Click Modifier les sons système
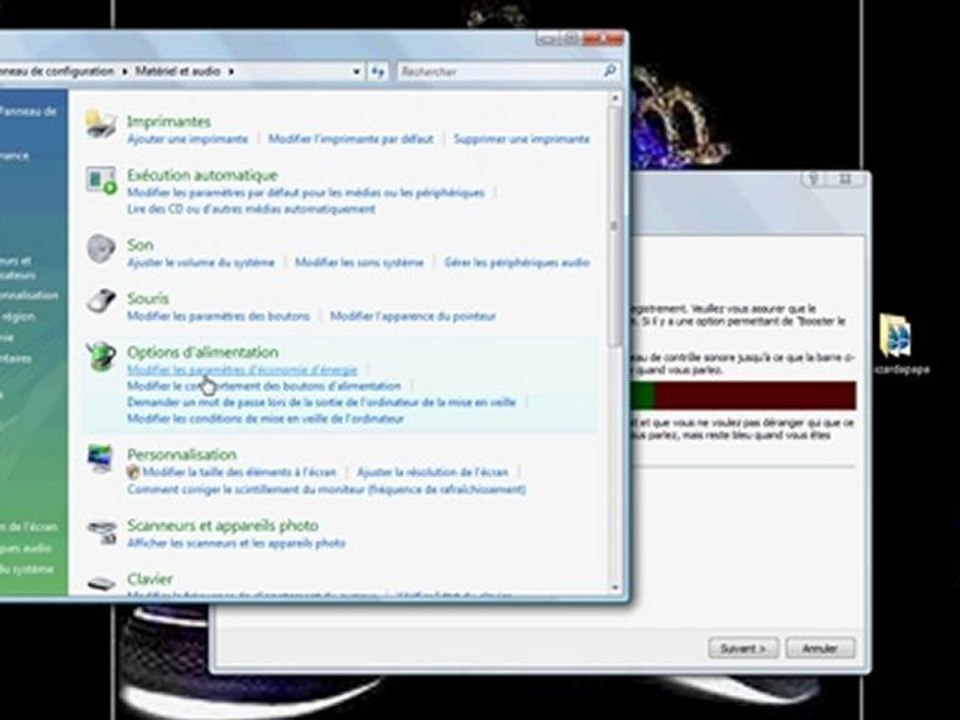 point(359,263)
